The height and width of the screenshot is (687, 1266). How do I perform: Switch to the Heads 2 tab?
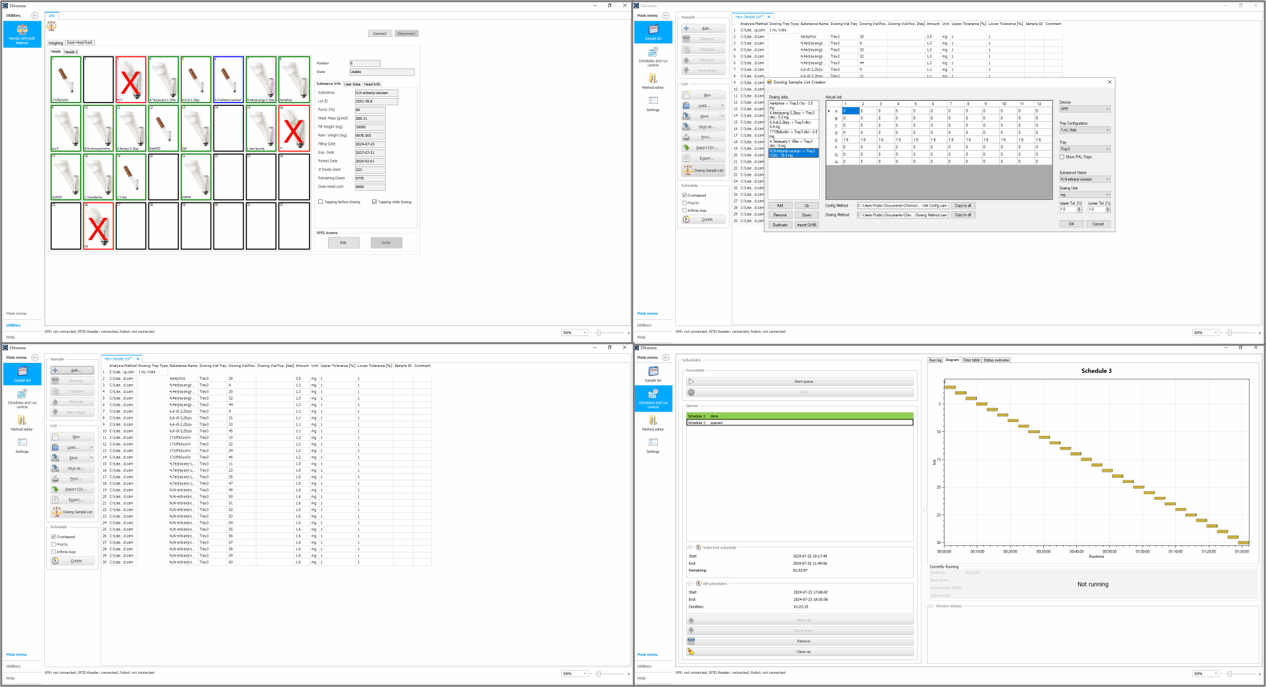tap(71, 52)
